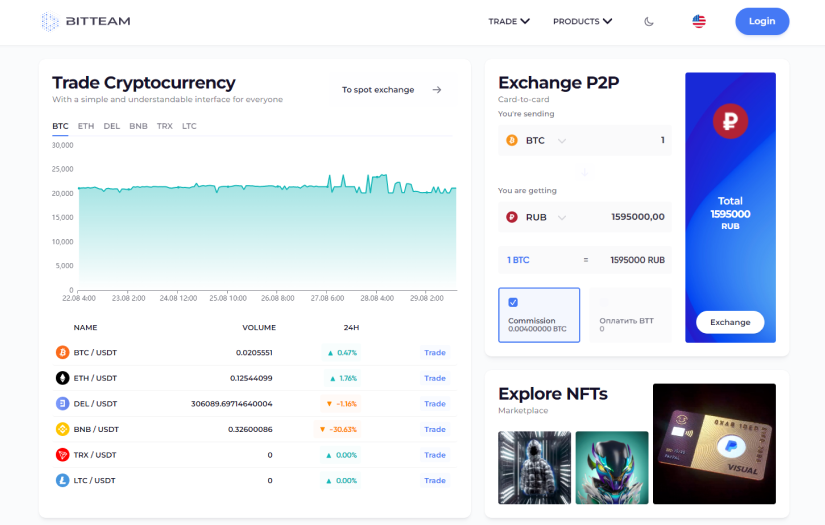Click Trade for BNB / USDT
Viewport: 825px width, 525px height.
click(x=435, y=429)
